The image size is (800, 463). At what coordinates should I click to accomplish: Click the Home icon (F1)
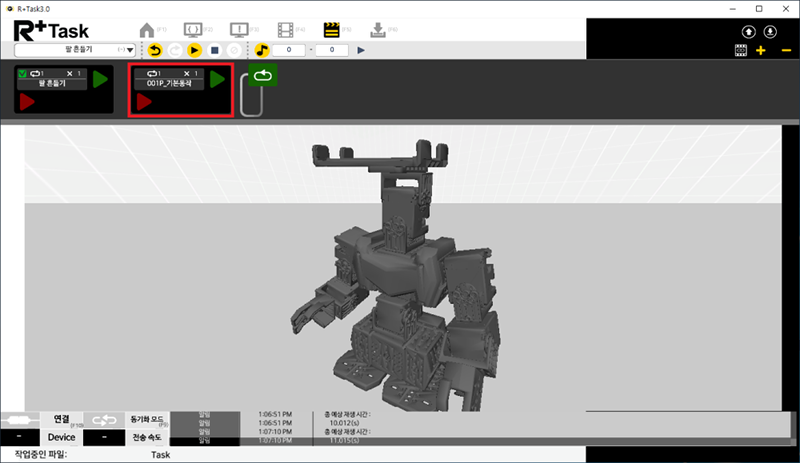click(147, 30)
